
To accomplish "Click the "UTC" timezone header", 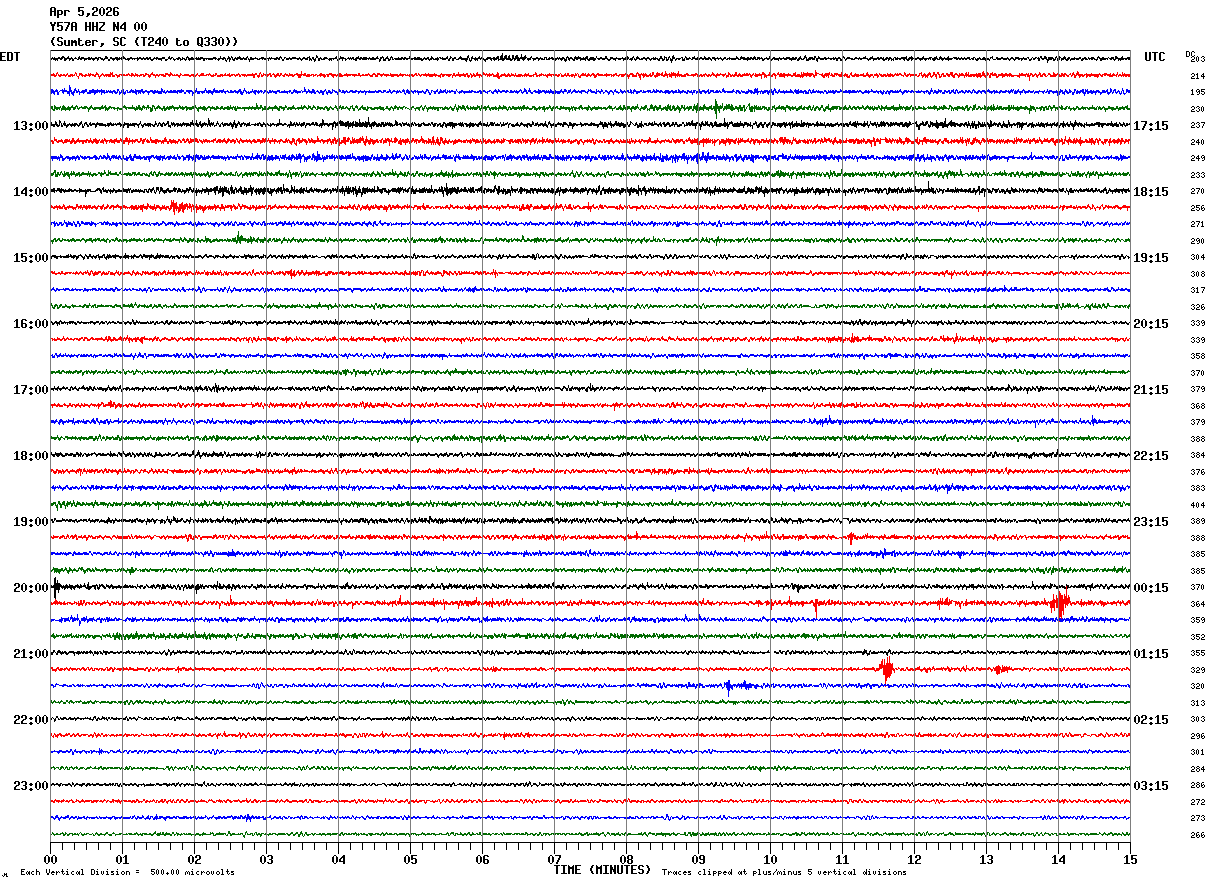I will 1155,57.
